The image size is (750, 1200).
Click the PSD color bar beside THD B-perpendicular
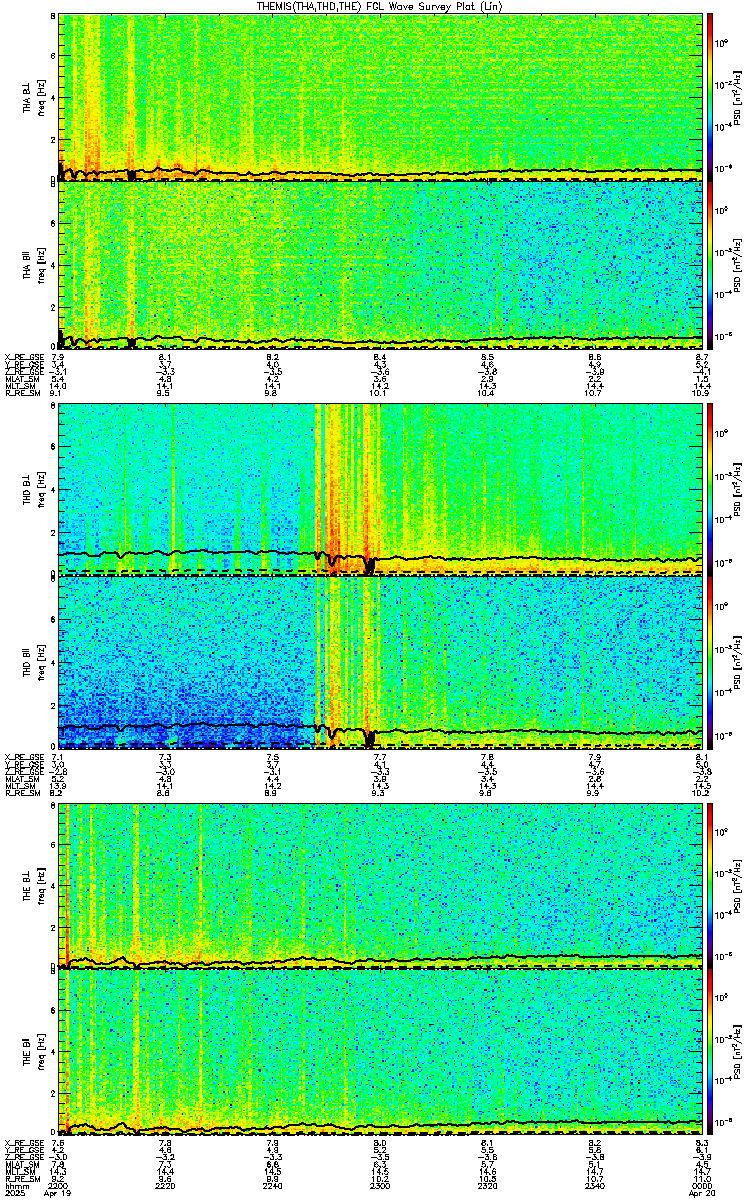pos(711,488)
